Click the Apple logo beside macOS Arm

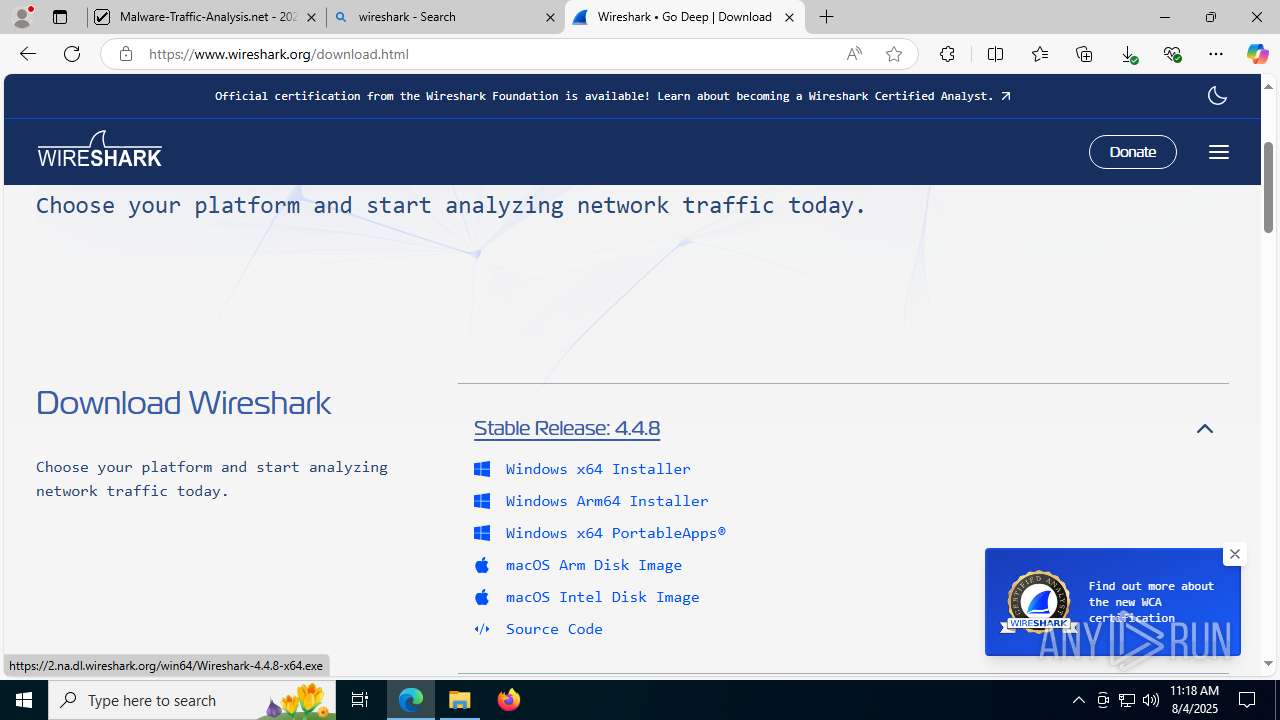pos(482,565)
